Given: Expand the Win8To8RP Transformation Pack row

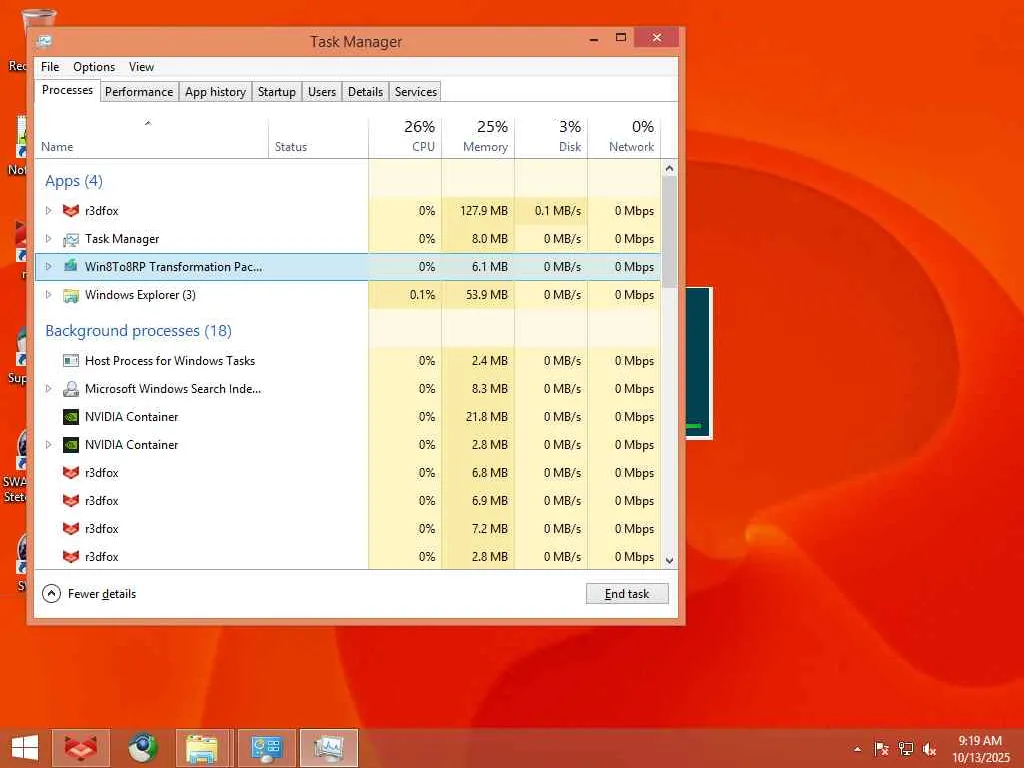Looking at the screenshot, I should [48, 266].
